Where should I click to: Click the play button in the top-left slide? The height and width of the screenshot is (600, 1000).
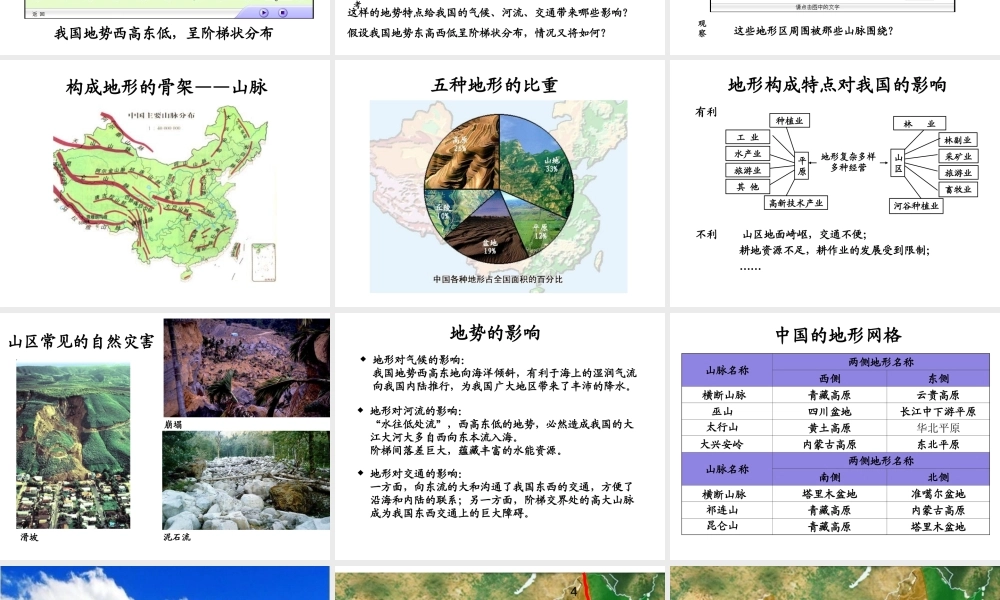point(264,12)
